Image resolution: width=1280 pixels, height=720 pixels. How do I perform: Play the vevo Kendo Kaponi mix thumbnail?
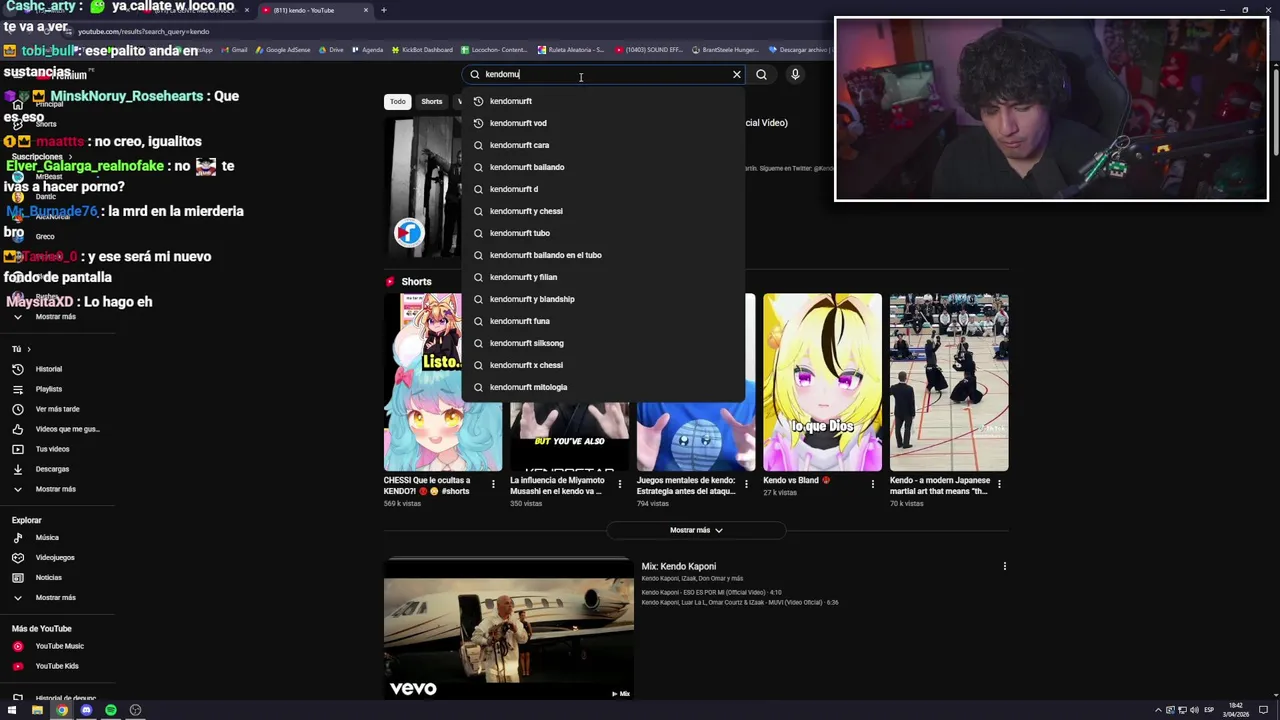[x=509, y=628]
